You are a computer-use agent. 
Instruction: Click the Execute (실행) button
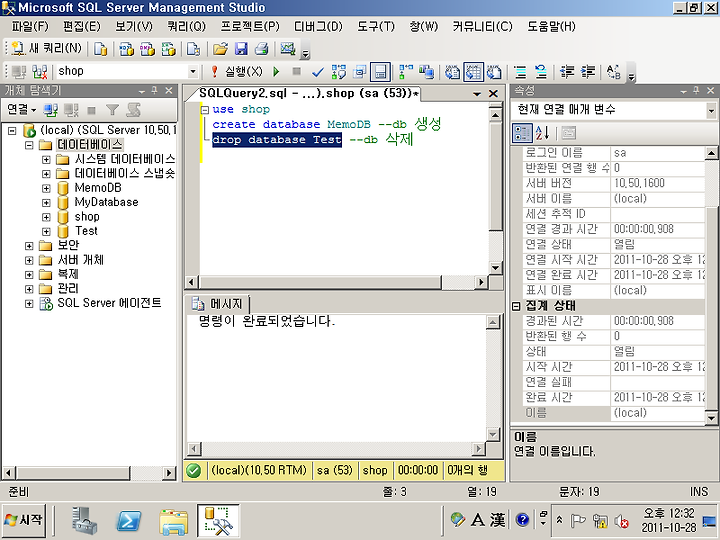click(237, 72)
